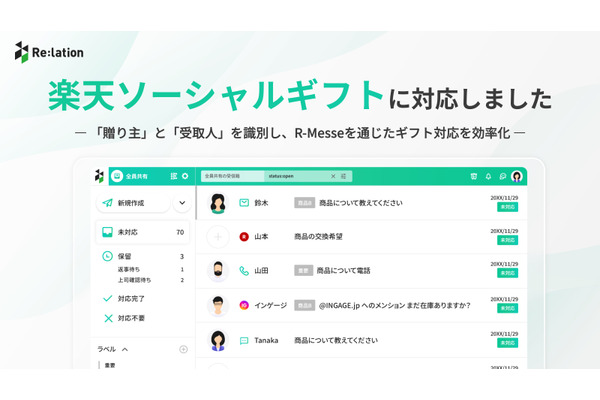Click the mail envelope icon next to 鈴木
This screenshot has width=600, height=400.
click(x=244, y=203)
